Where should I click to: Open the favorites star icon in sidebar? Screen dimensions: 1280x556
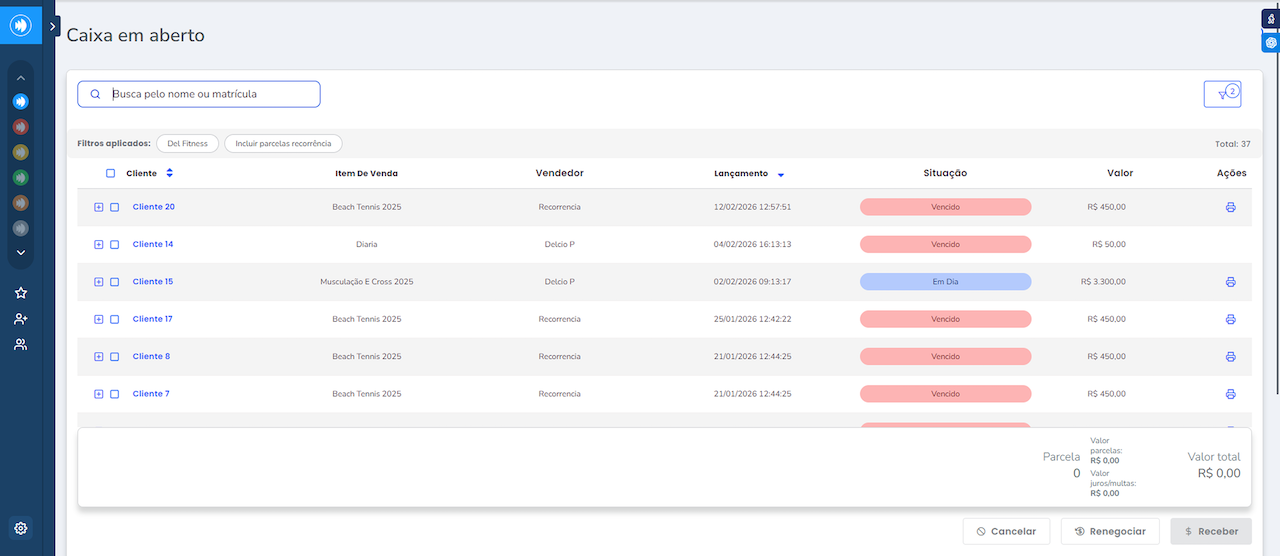pos(21,293)
